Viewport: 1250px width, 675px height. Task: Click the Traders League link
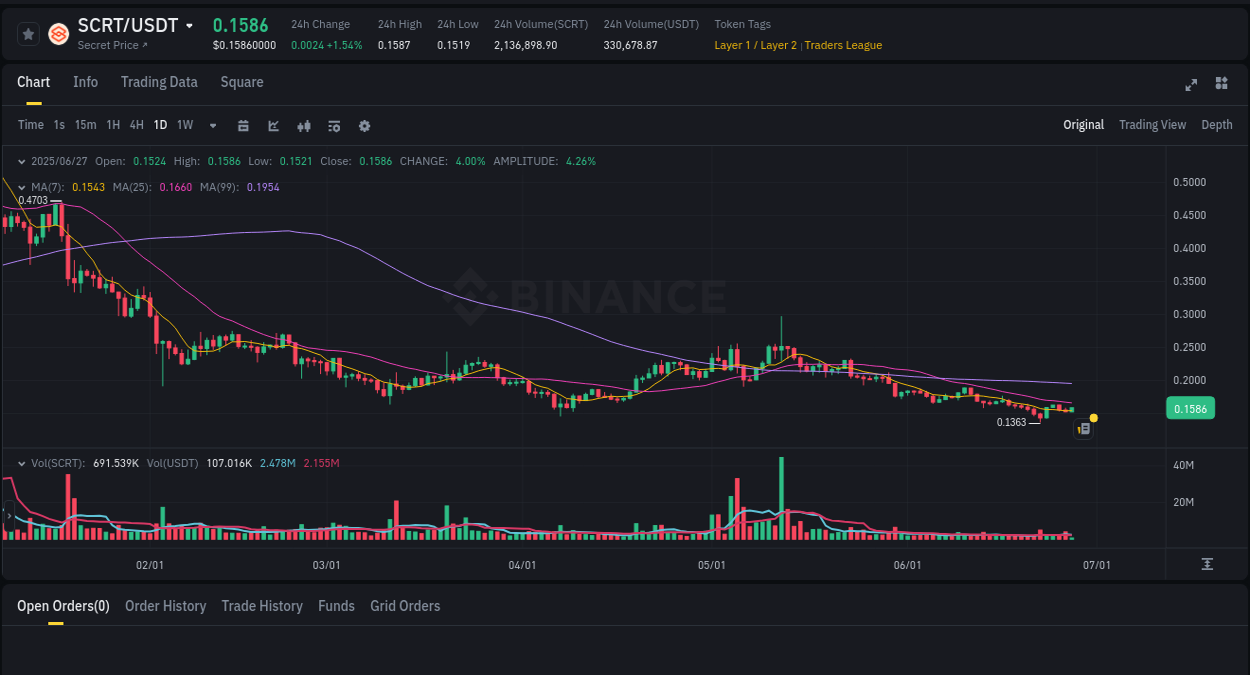coord(843,45)
